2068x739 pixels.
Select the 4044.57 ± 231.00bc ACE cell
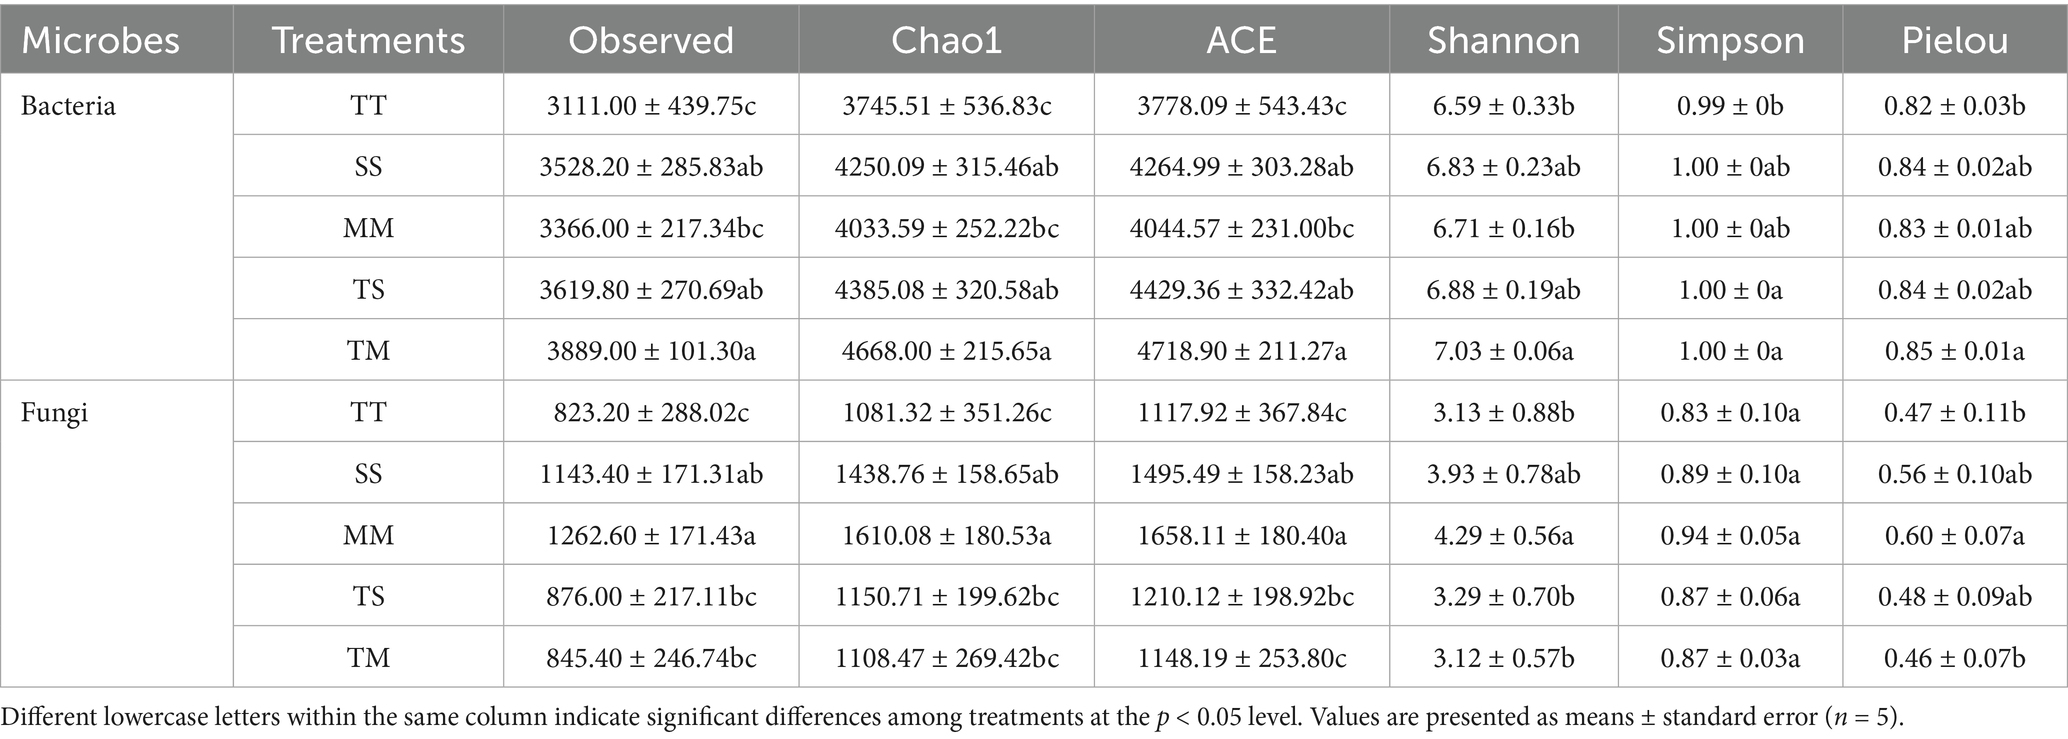(x=1241, y=228)
